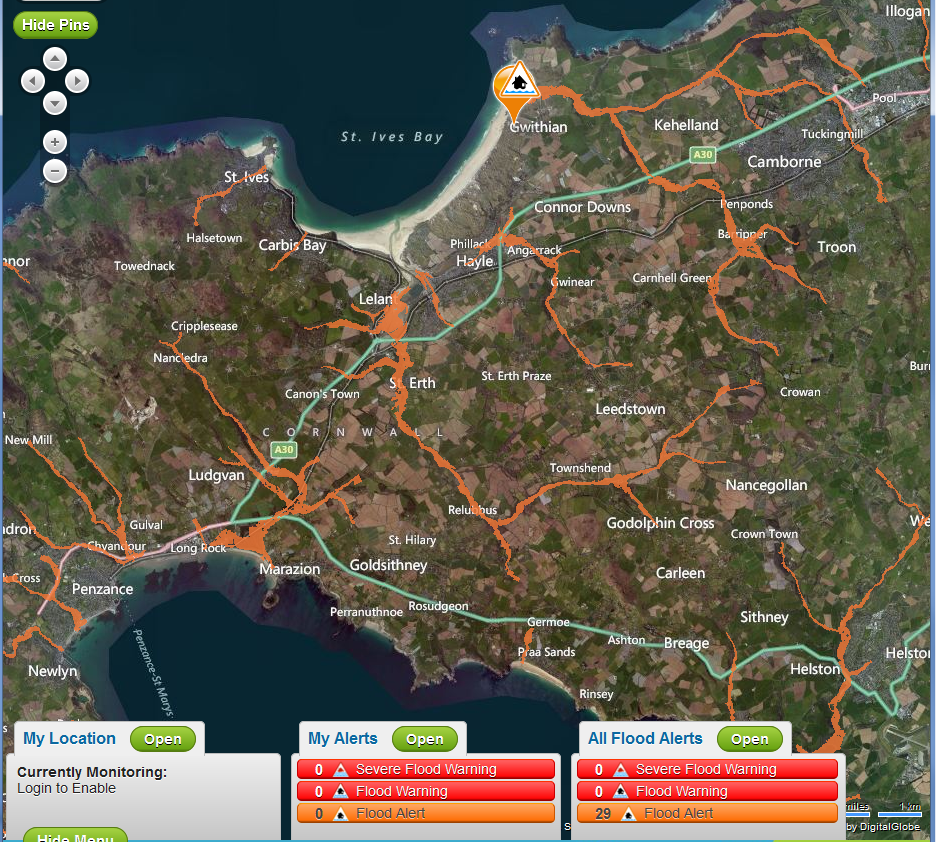This screenshot has height=842, width=936.
Task: Pan the map downward
Action: coord(55,103)
